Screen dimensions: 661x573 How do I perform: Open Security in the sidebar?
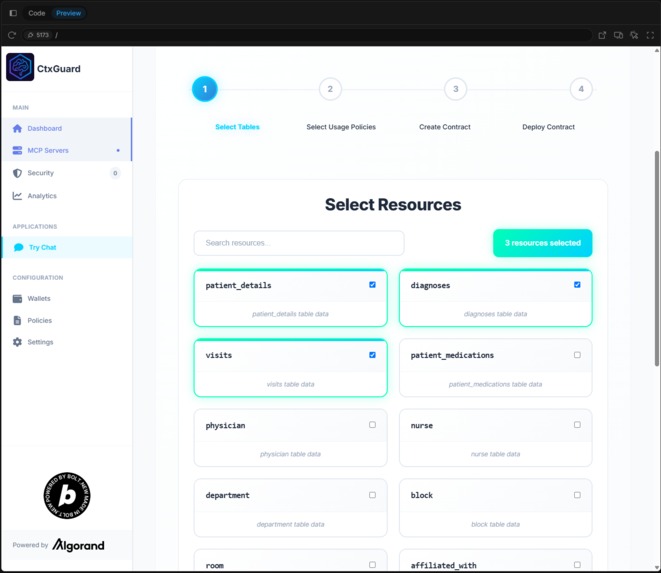[x=67, y=173]
